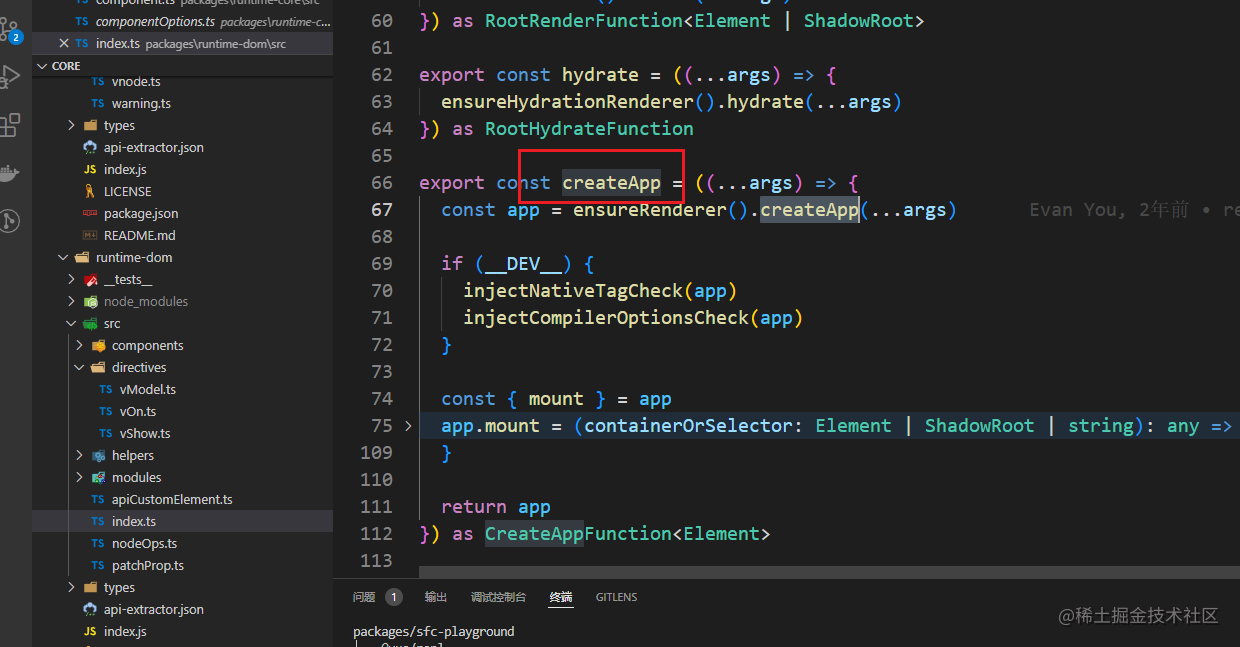Expand the modules folder
Image resolution: width=1240 pixels, height=647 pixels.
coord(80,478)
